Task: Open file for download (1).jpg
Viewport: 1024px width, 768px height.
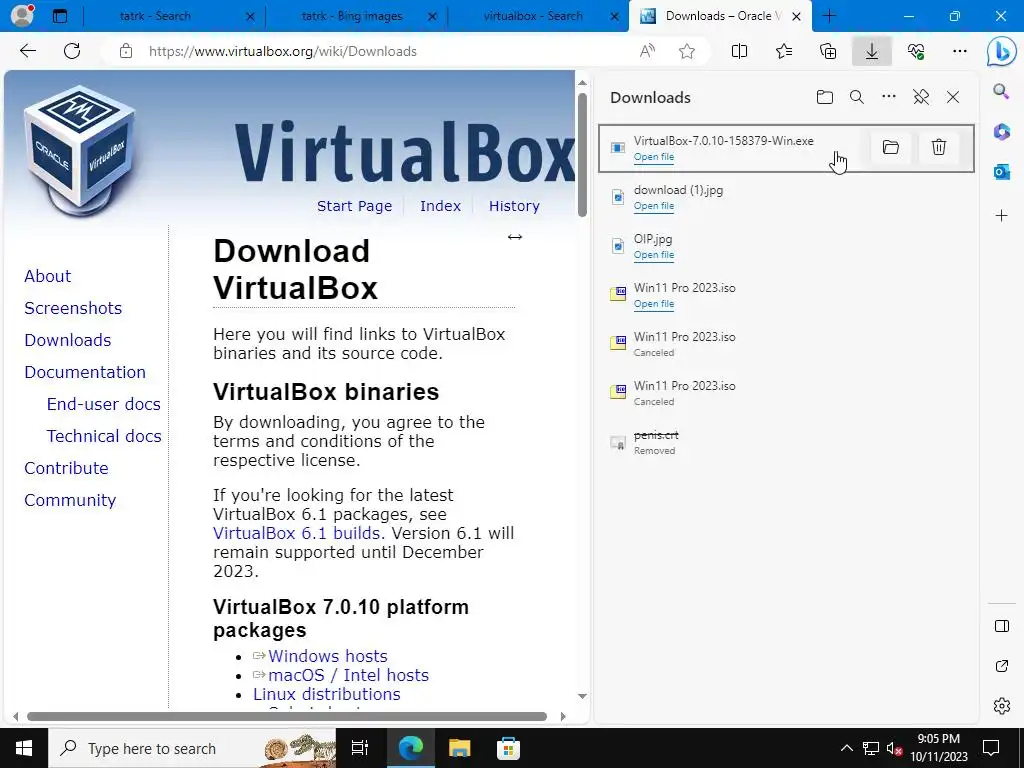Action: pyautogui.click(x=654, y=206)
